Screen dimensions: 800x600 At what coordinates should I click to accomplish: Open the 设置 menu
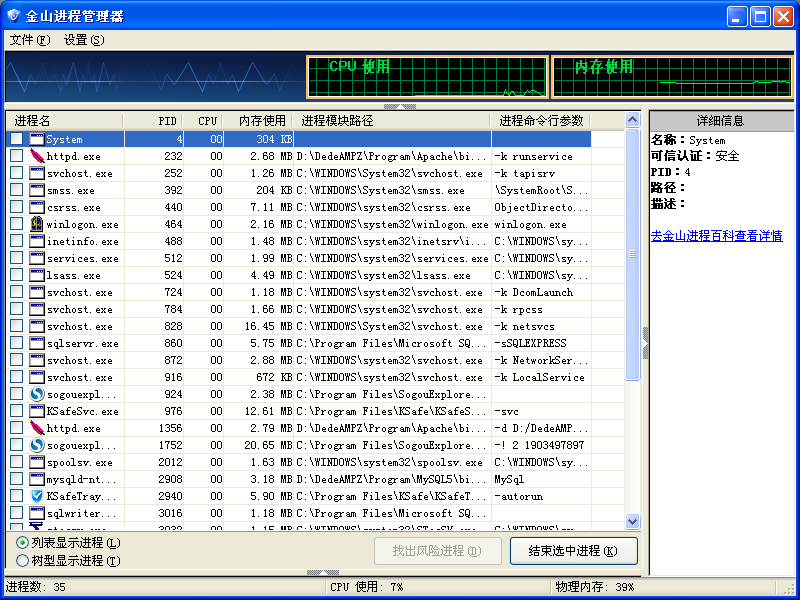tap(83, 40)
